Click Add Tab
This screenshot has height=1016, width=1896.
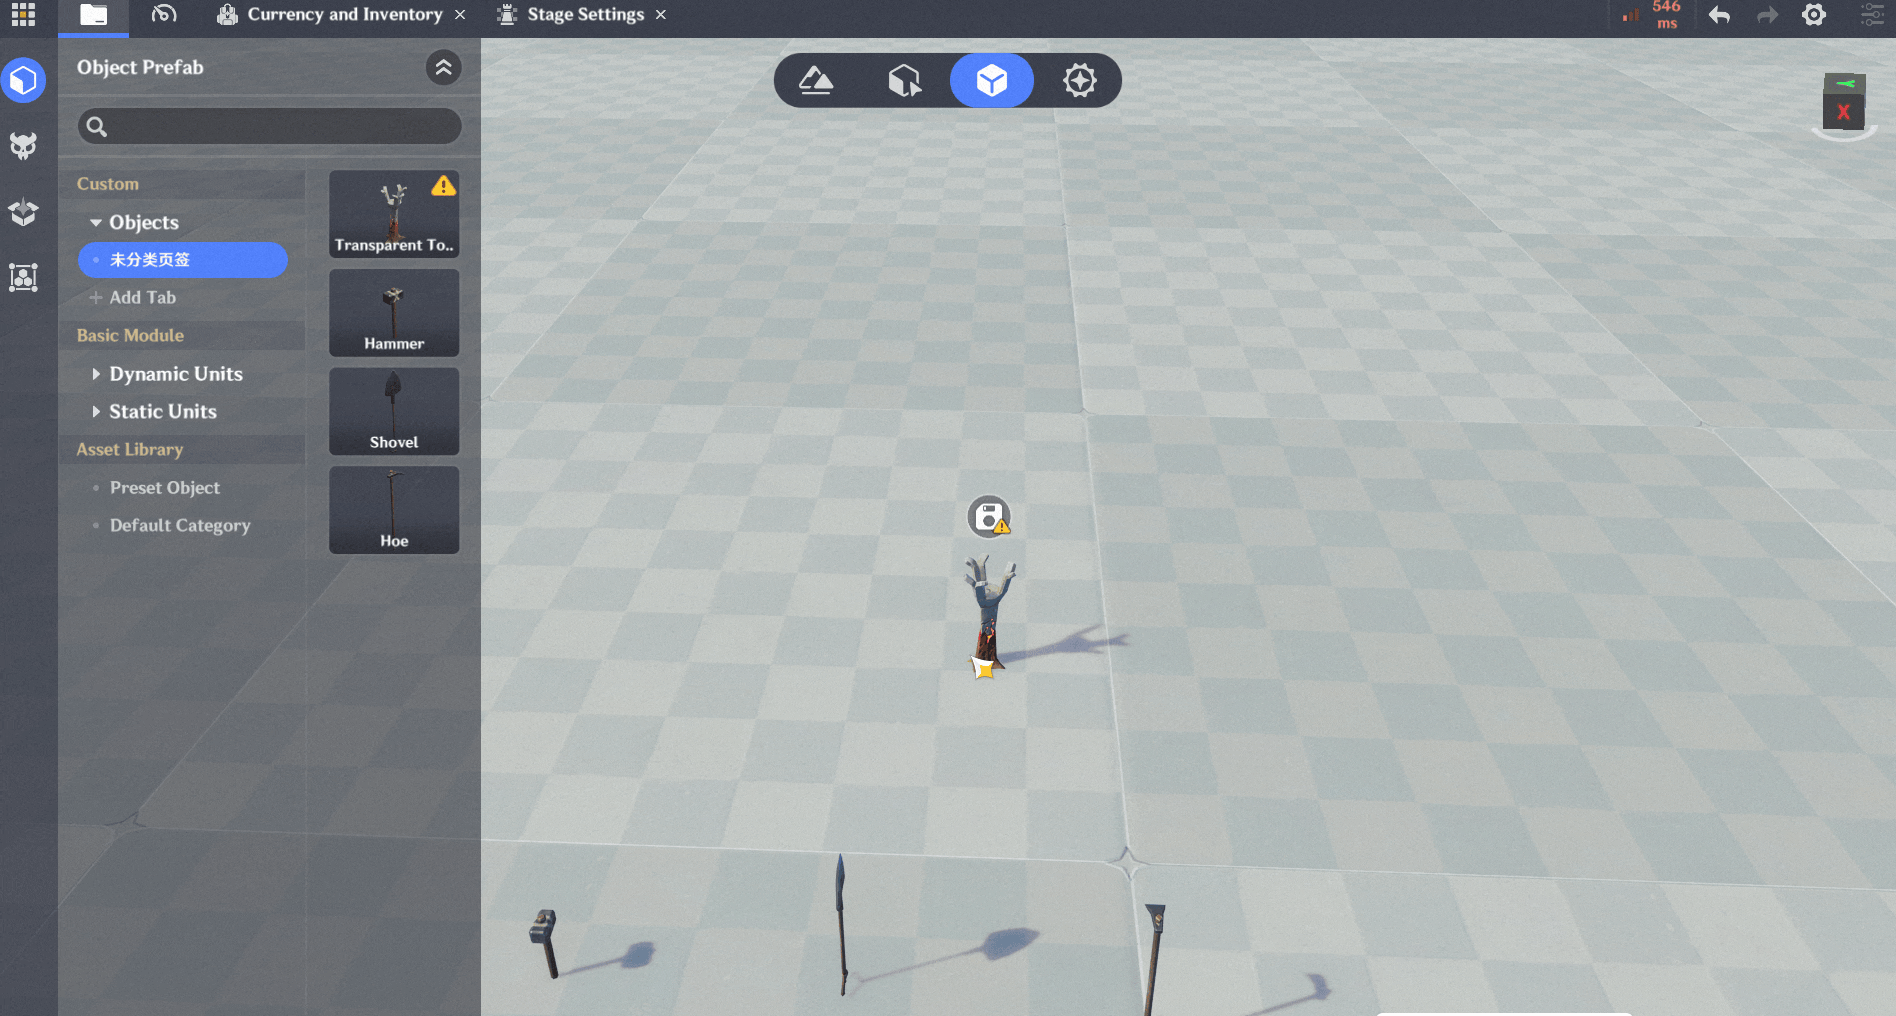point(133,298)
